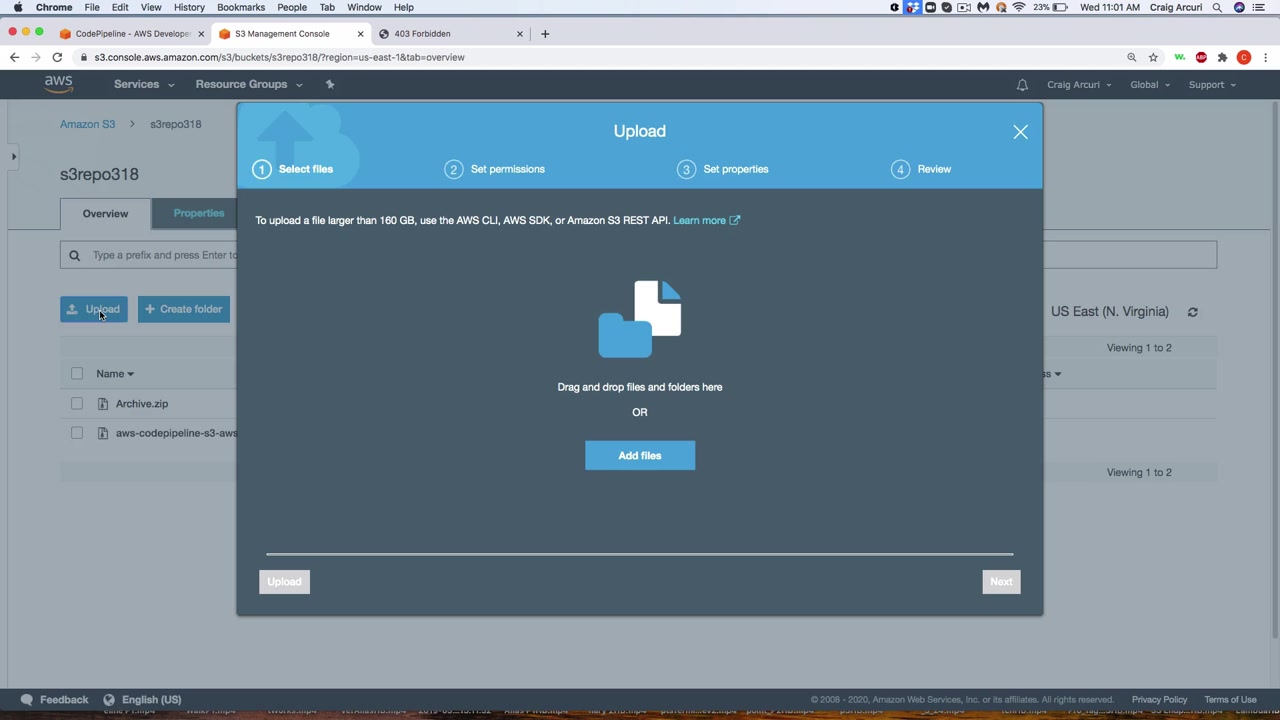
Task: Open the Learn more link
Action: click(x=699, y=220)
